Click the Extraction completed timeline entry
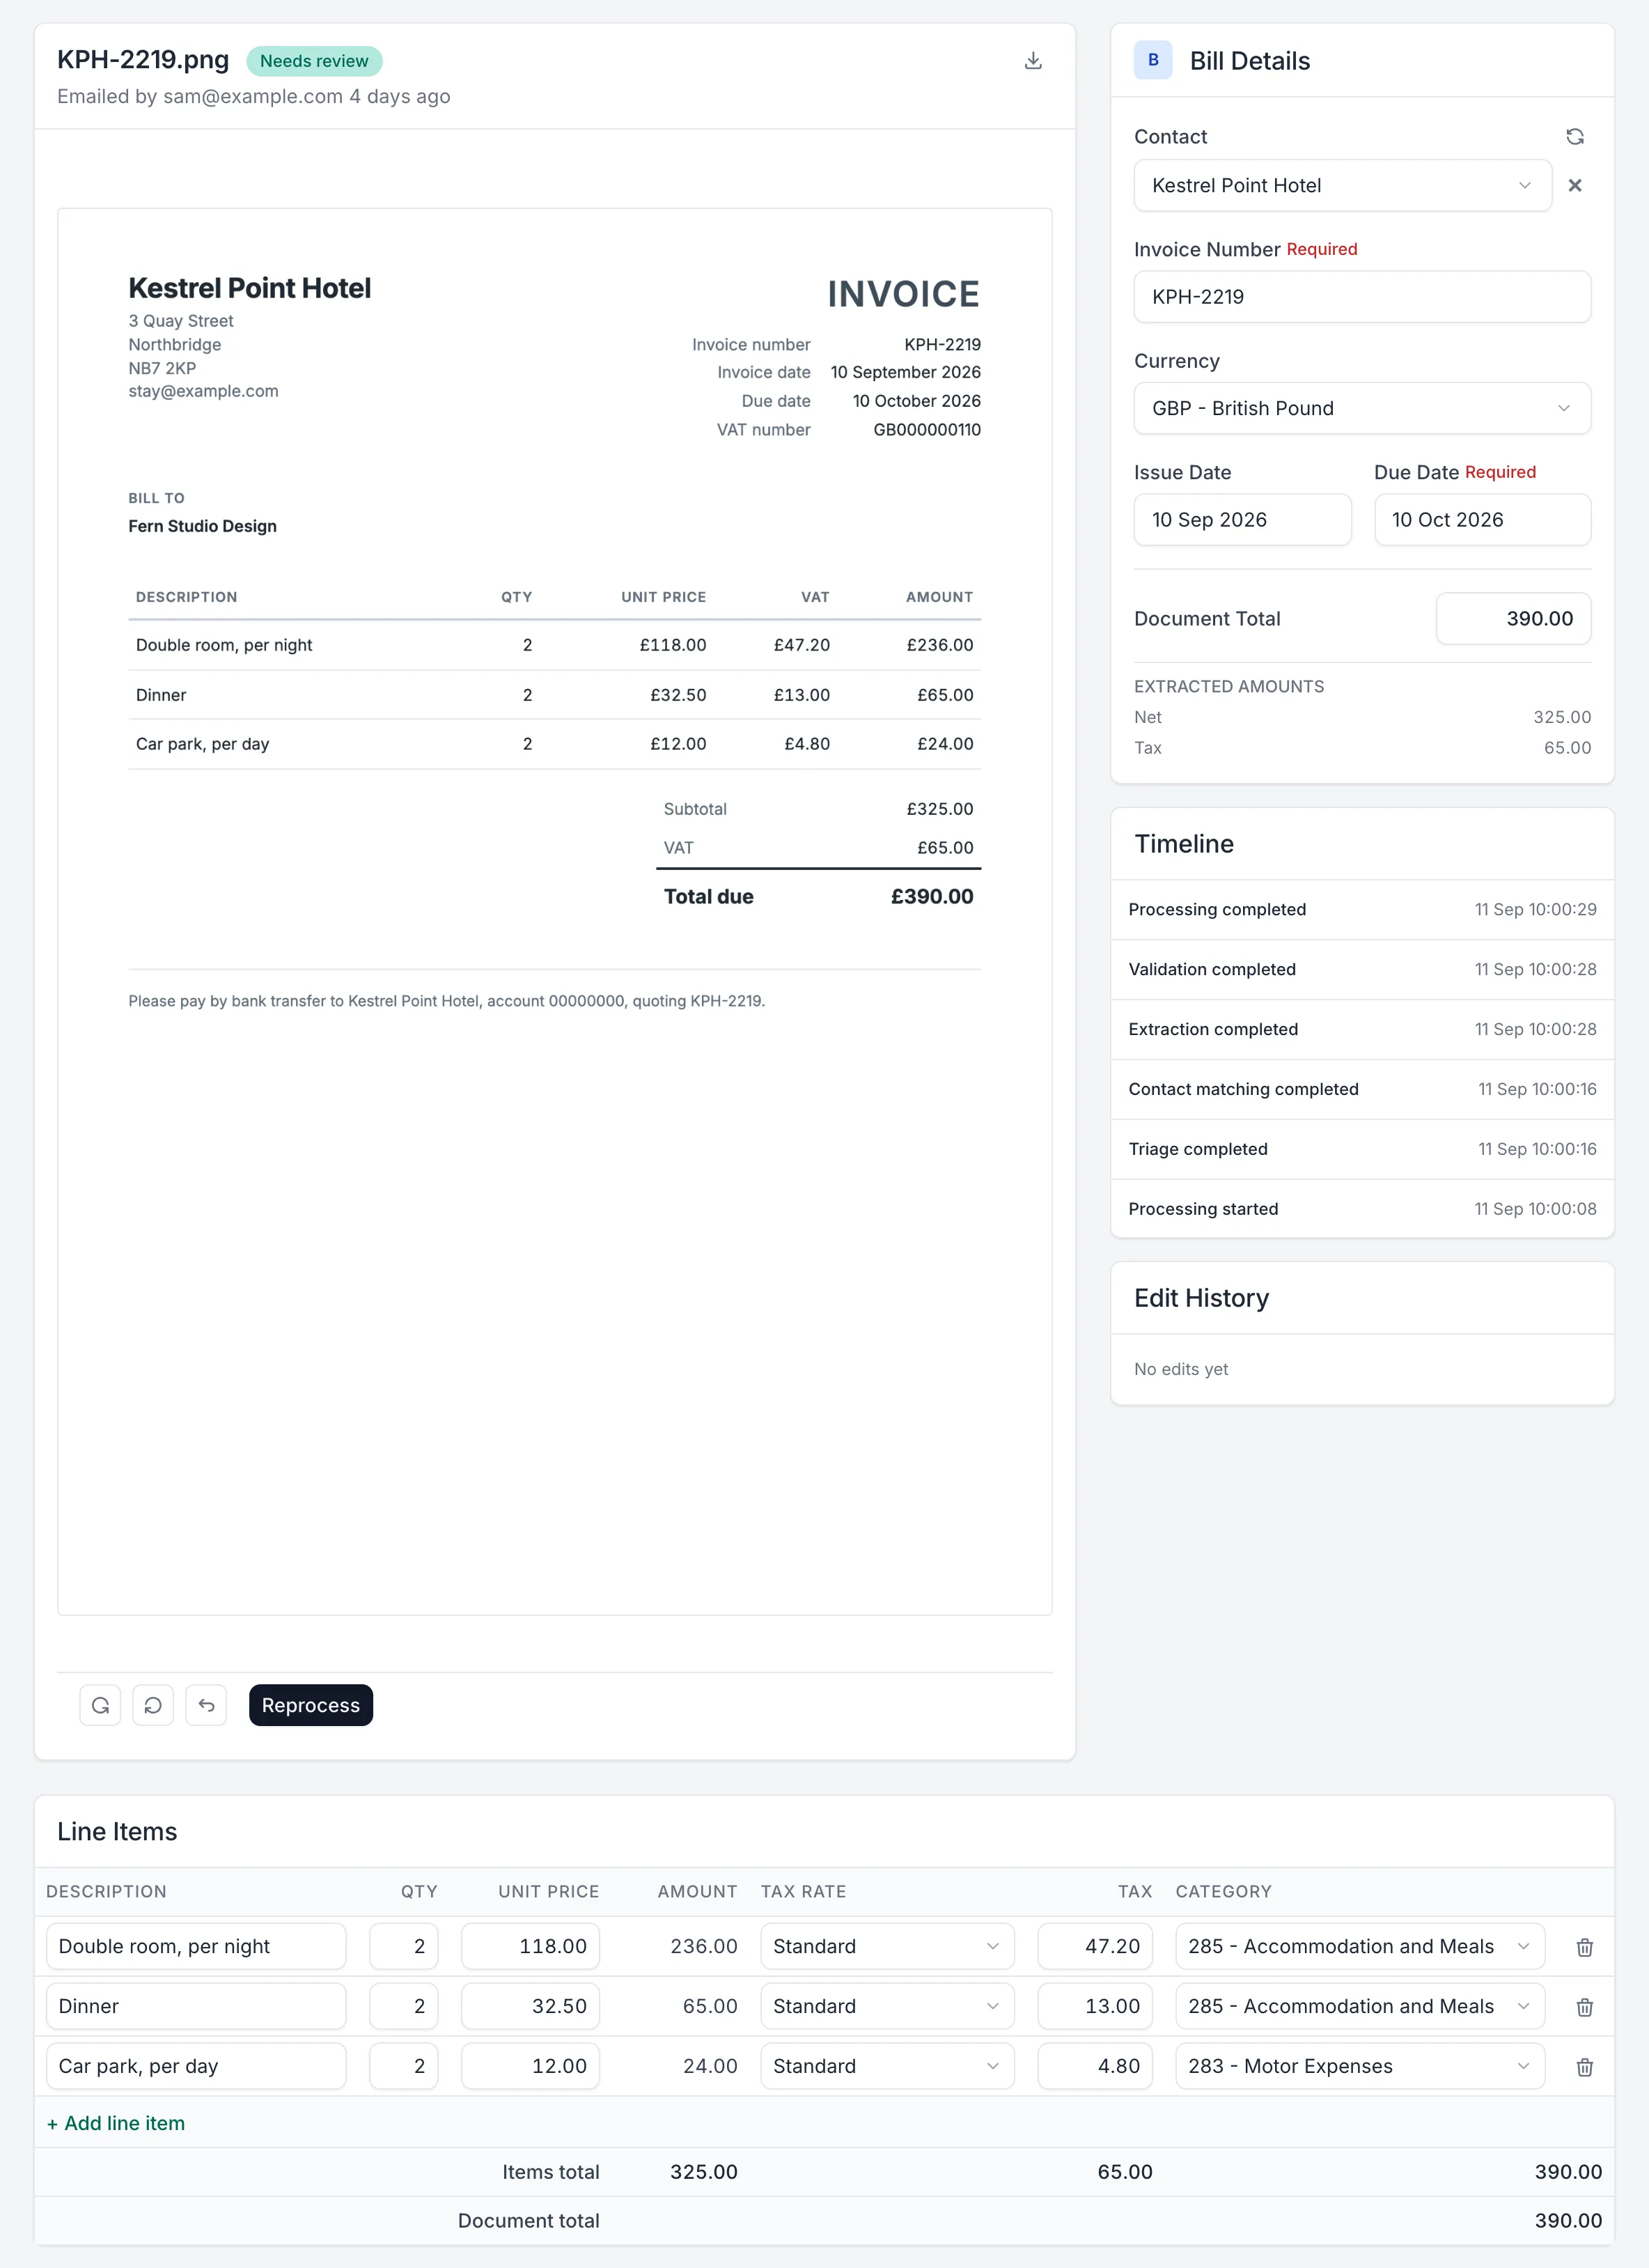This screenshot has width=1649, height=2268. (x=1362, y=1029)
